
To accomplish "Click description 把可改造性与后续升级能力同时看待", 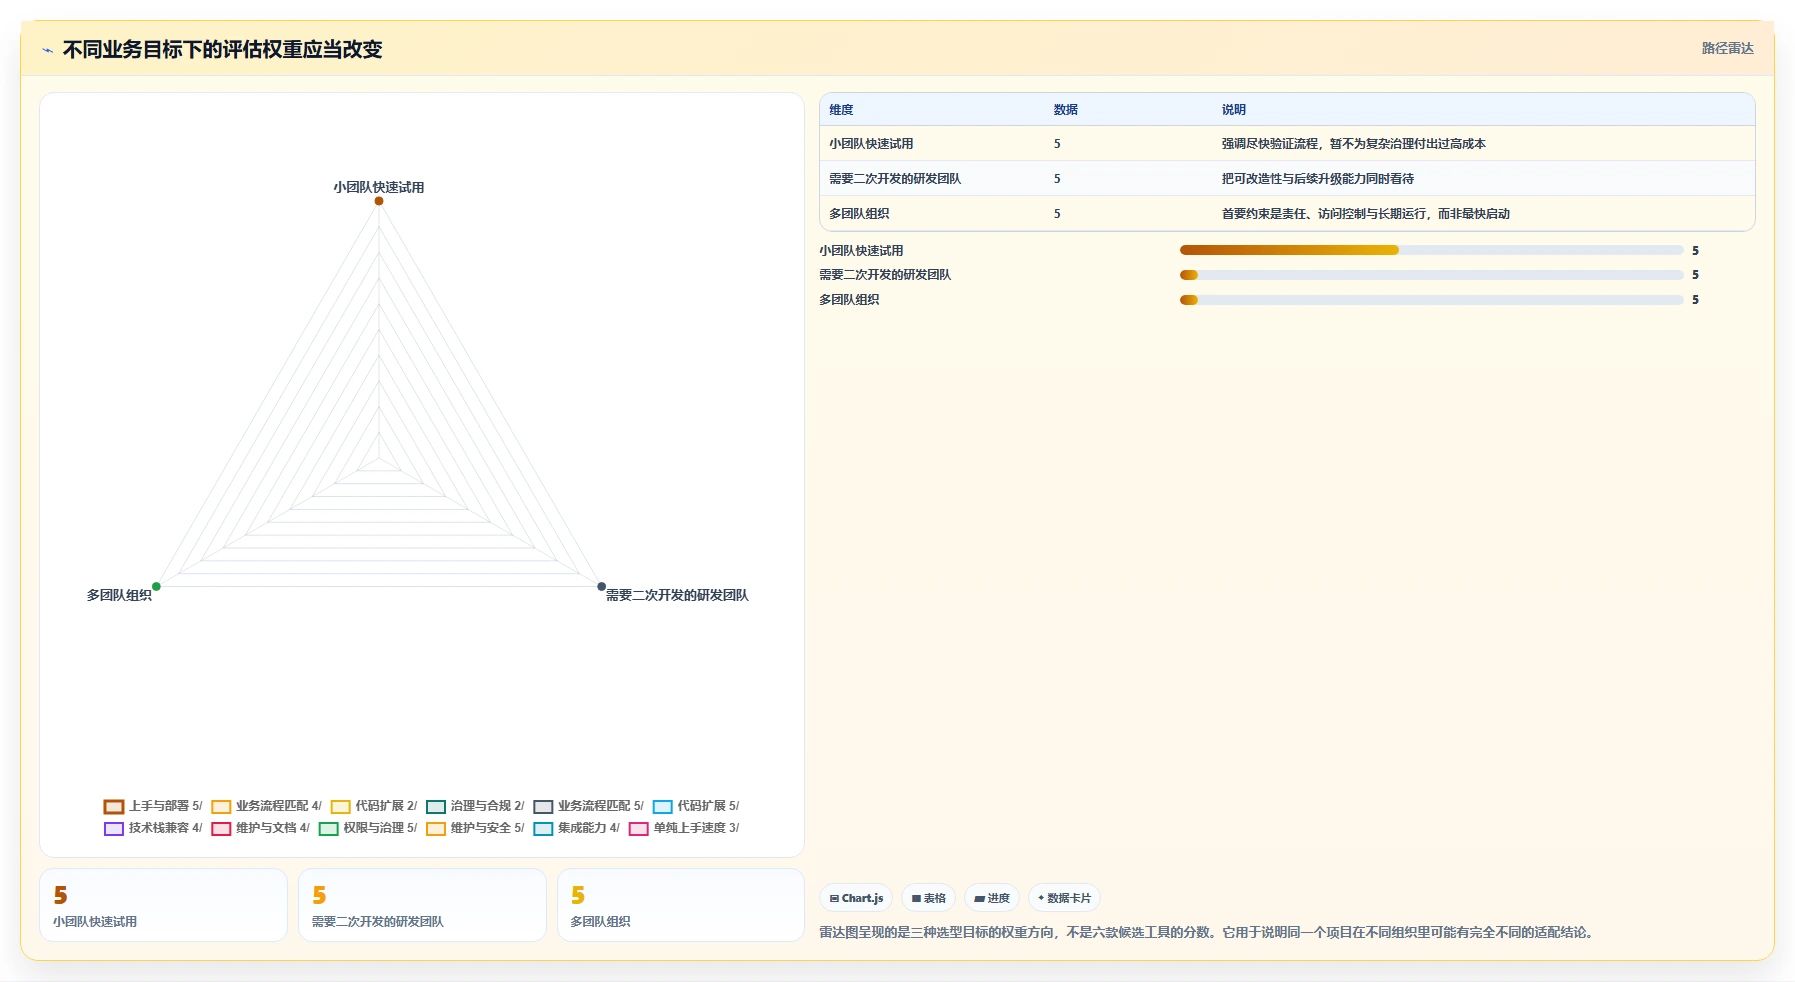I will 1318,179.
